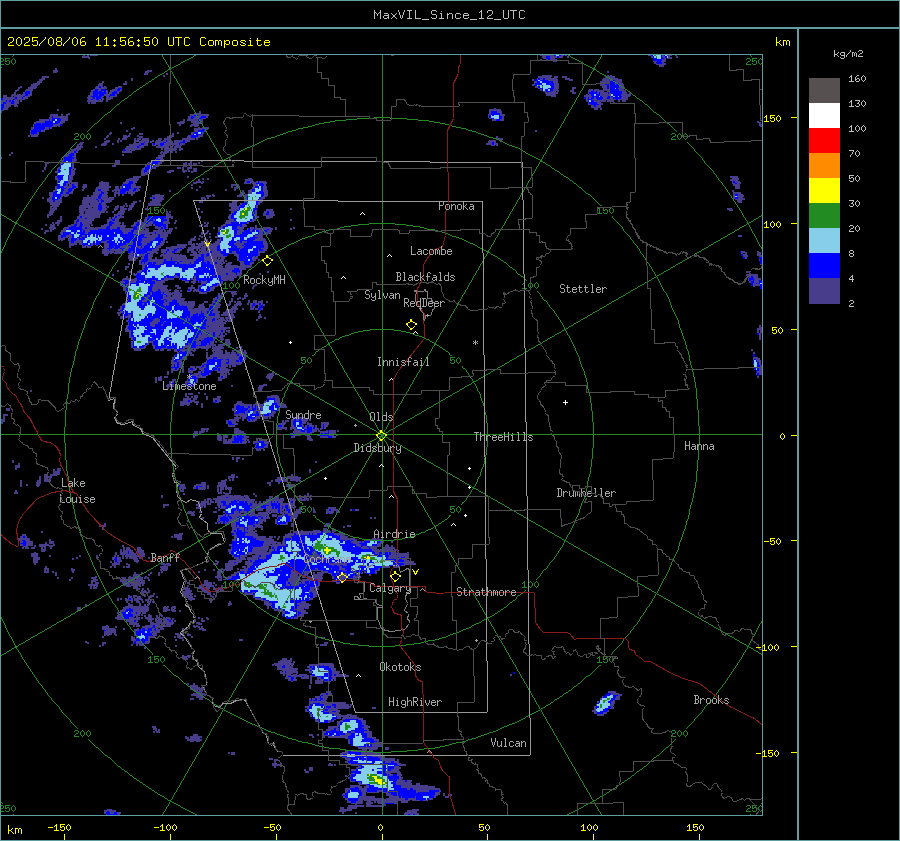Click the 70 legend value
Image resolution: width=900 pixels, height=841 pixels.
[x=854, y=154]
